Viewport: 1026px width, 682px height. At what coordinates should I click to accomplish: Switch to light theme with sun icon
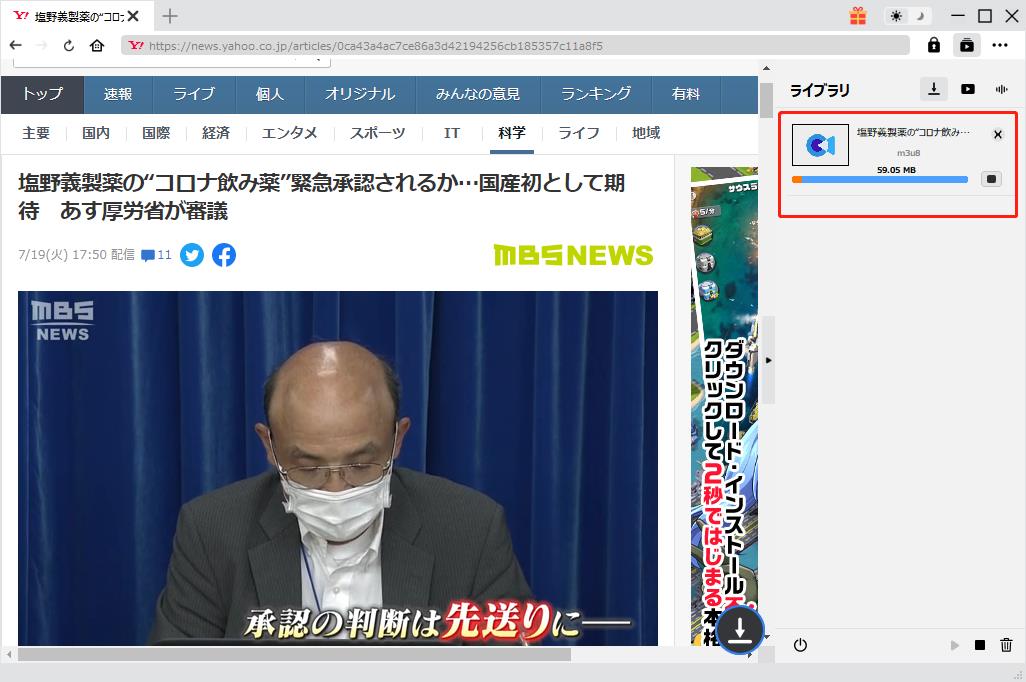pyautogui.click(x=896, y=16)
